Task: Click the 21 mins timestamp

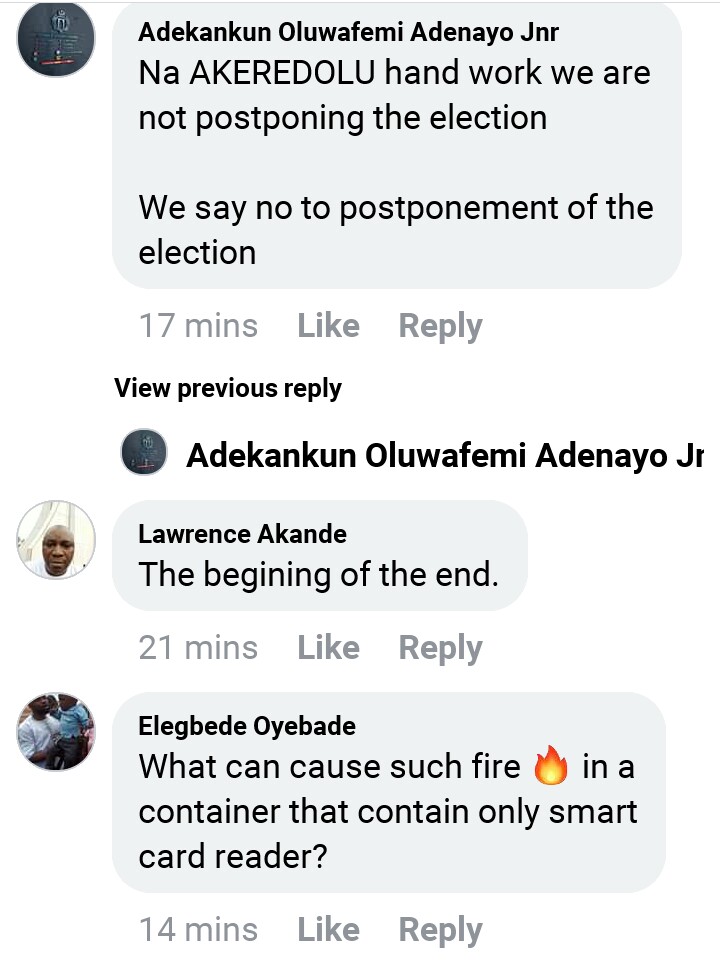Action: [198, 648]
